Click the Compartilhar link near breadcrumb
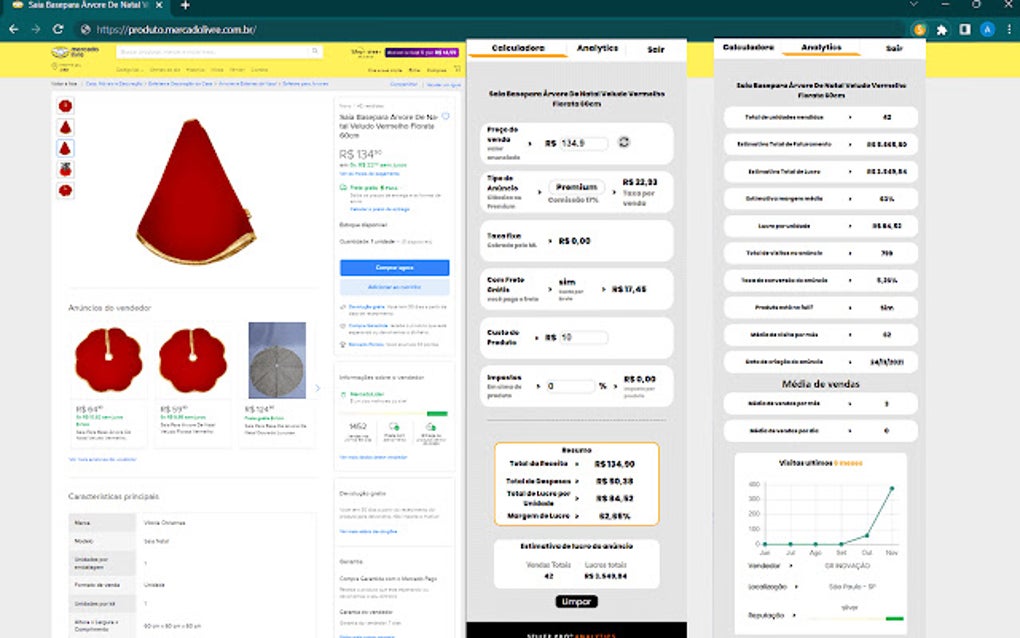The height and width of the screenshot is (638, 1020). [403, 85]
